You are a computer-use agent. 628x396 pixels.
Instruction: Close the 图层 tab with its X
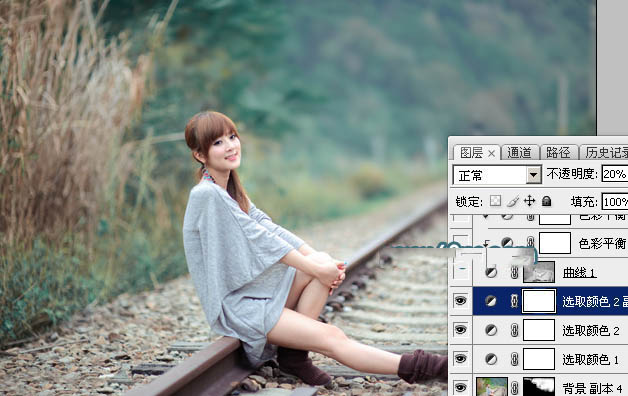tap(491, 153)
